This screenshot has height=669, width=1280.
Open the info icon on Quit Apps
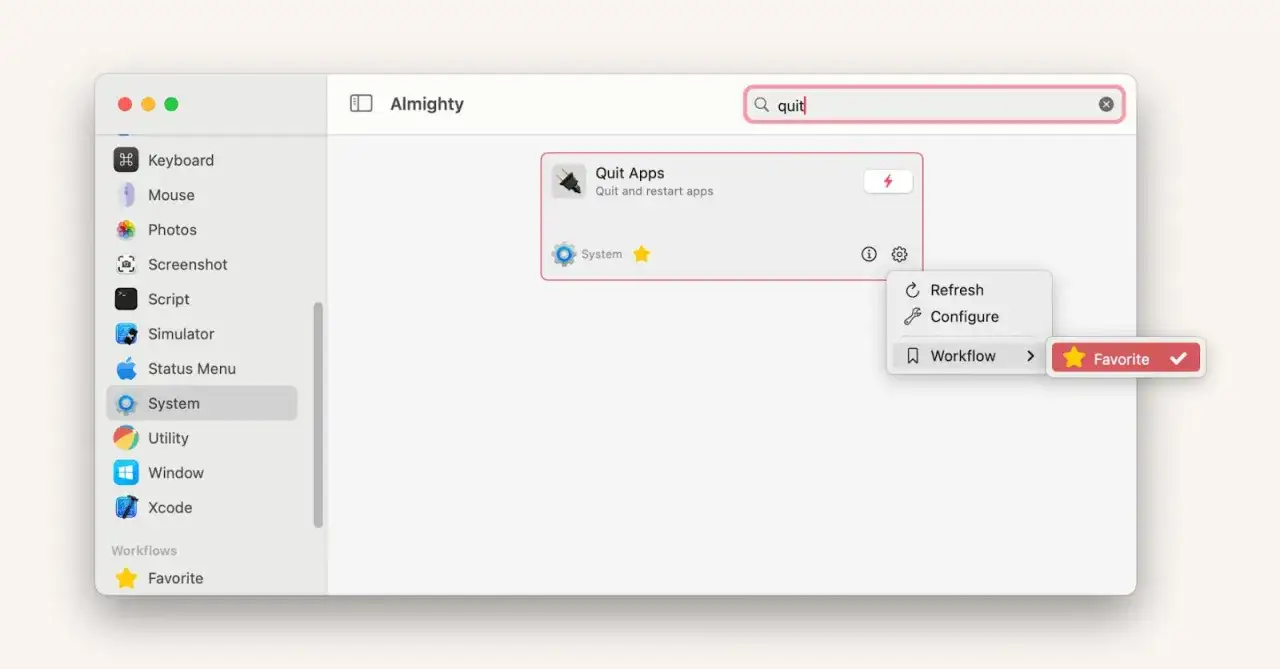click(x=869, y=254)
